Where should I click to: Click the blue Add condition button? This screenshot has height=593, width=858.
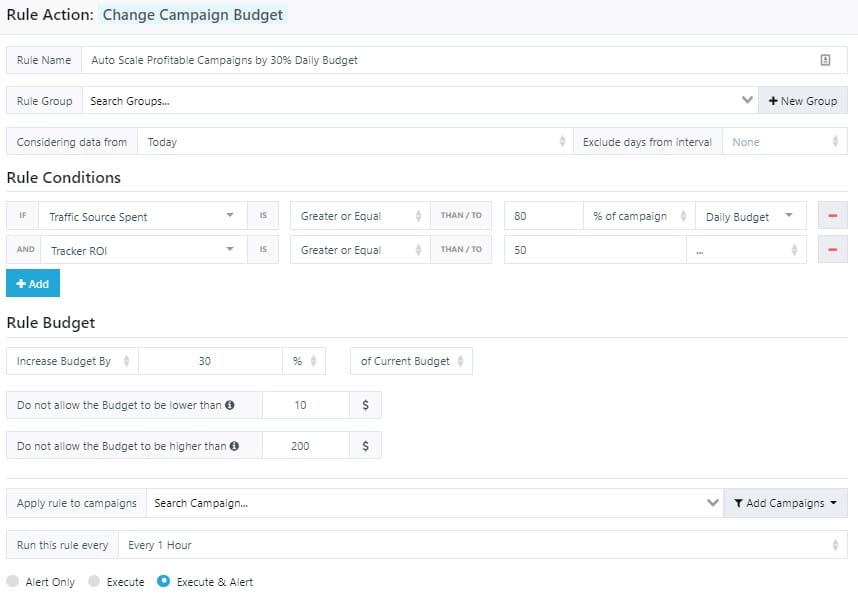tap(33, 283)
